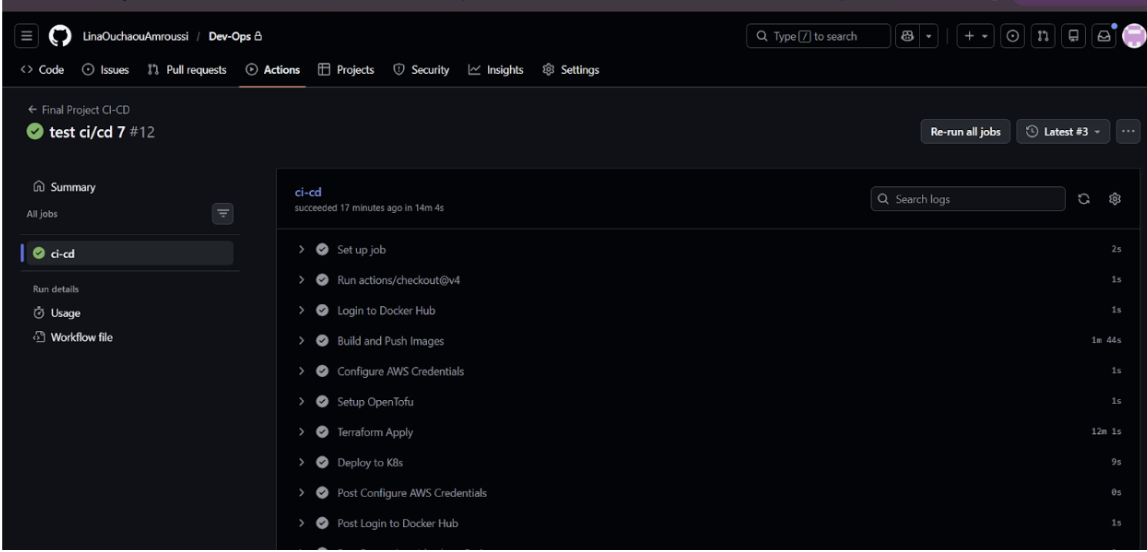
Task: Click the Build and Push Images check icon
Action: click(x=322, y=341)
